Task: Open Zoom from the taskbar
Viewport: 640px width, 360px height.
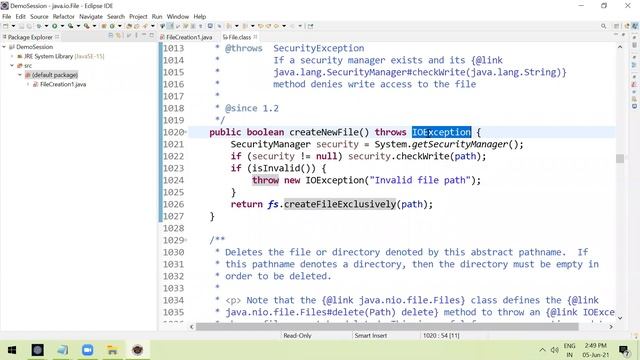Action: click(x=87, y=350)
